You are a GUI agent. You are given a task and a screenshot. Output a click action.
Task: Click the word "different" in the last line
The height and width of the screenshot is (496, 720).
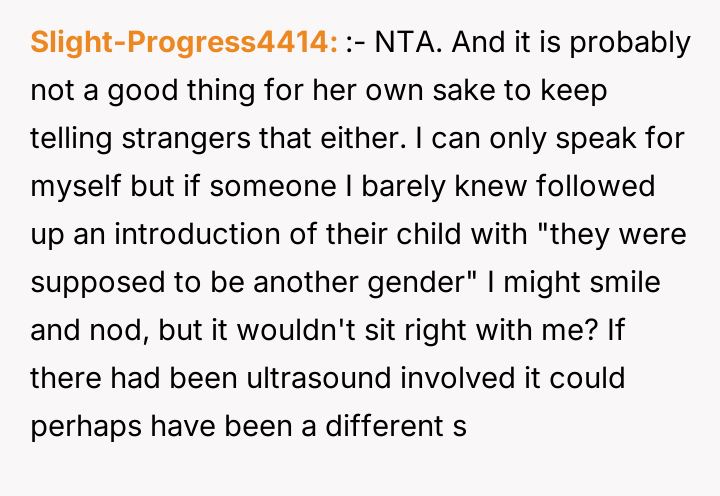[x=378, y=424]
